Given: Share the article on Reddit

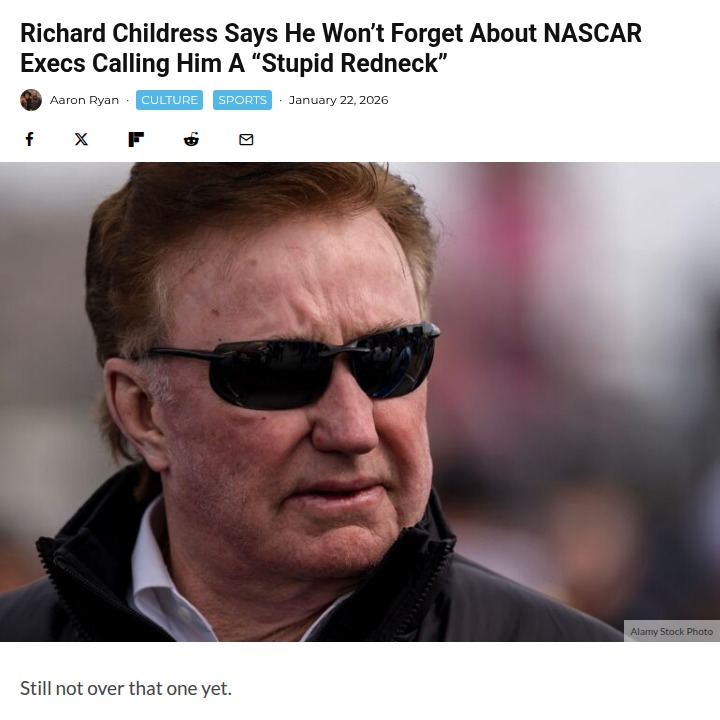Looking at the screenshot, I should 191,139.
